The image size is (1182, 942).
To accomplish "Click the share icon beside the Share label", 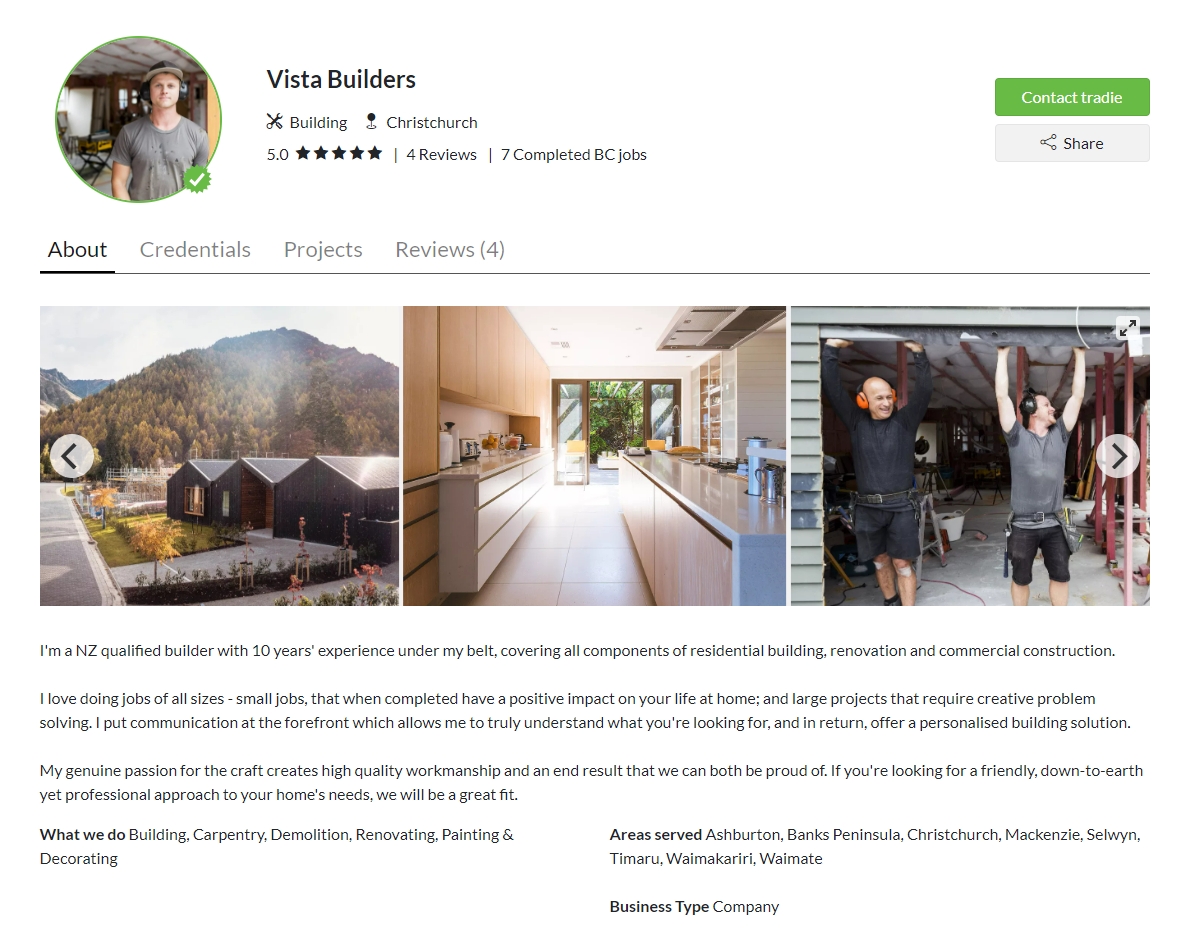I will tap(1048, 142).
